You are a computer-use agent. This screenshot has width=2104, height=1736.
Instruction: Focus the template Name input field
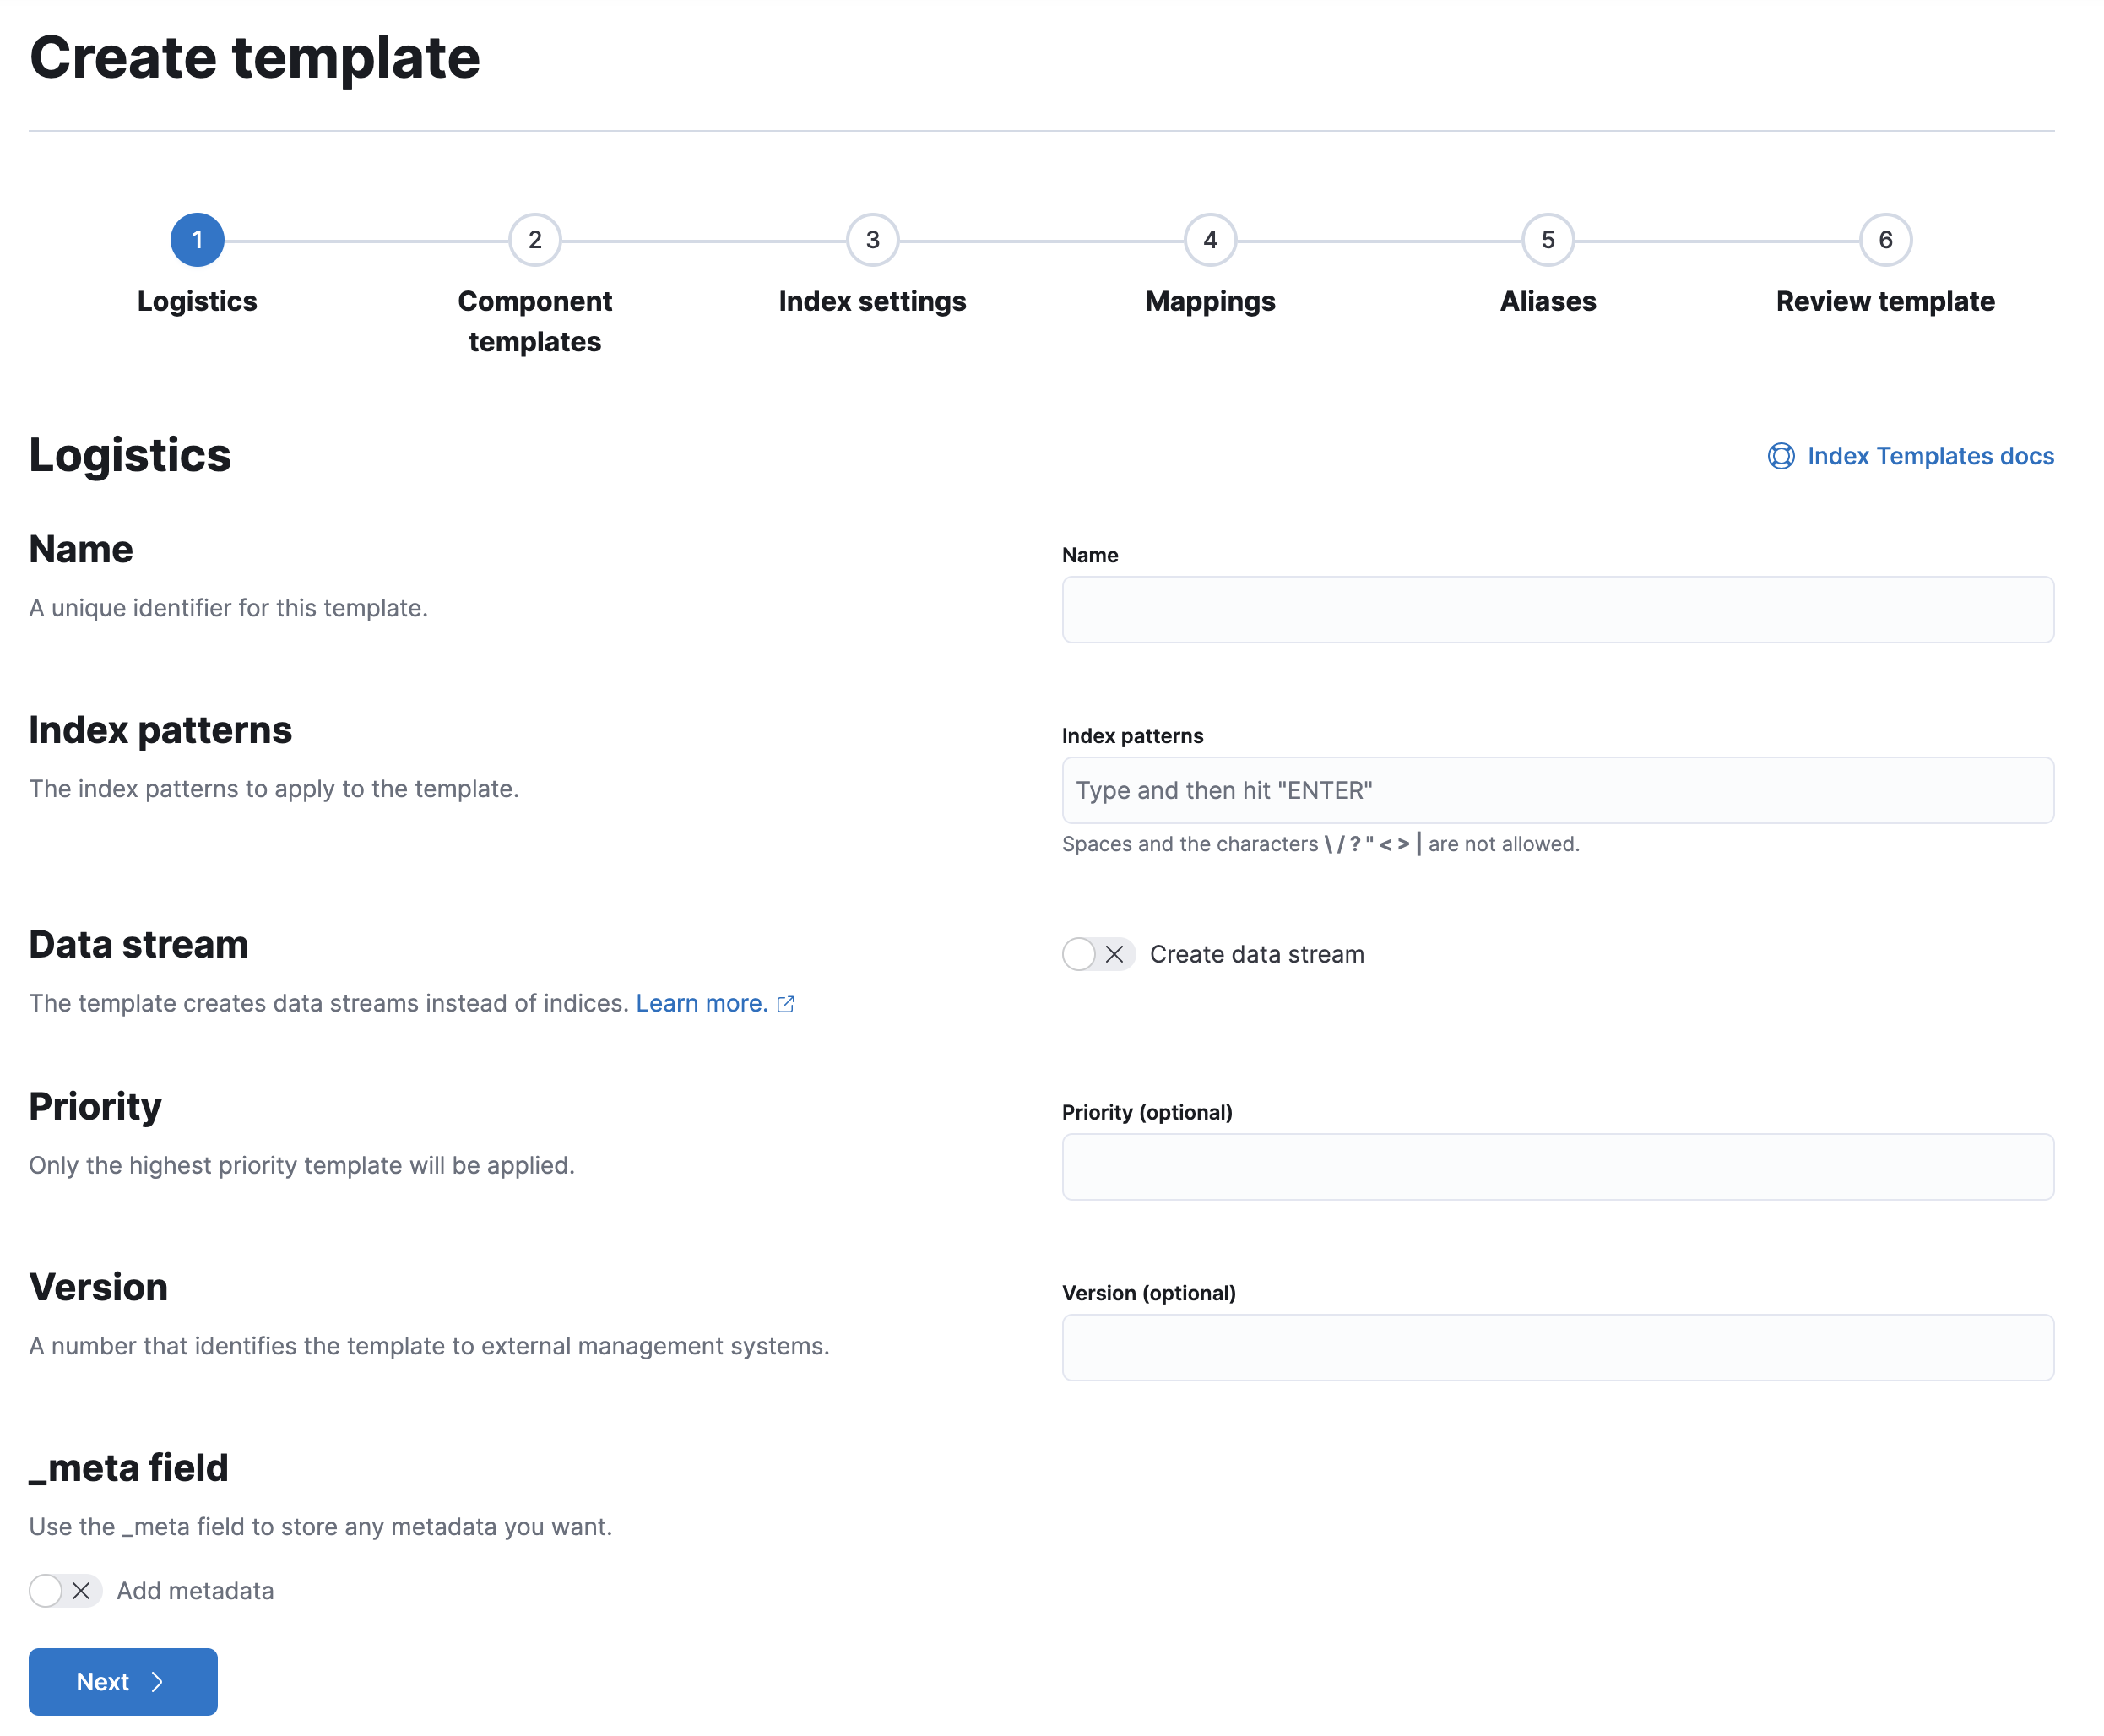click(x=1557, y=609)
